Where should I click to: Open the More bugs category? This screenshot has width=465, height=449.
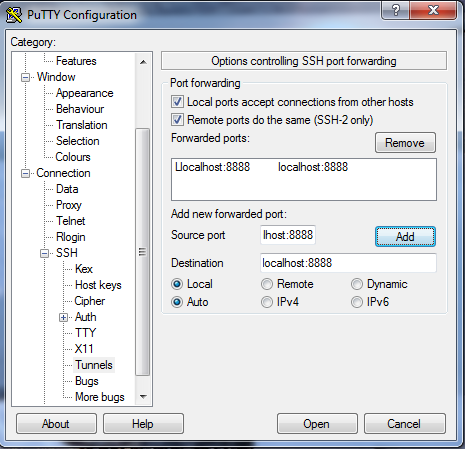[100, 397]
